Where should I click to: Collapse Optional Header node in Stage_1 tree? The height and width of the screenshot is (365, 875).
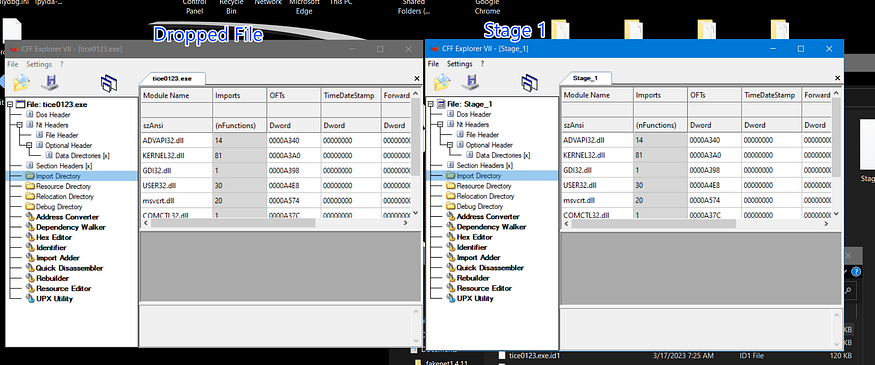click(x=450, y=145)
